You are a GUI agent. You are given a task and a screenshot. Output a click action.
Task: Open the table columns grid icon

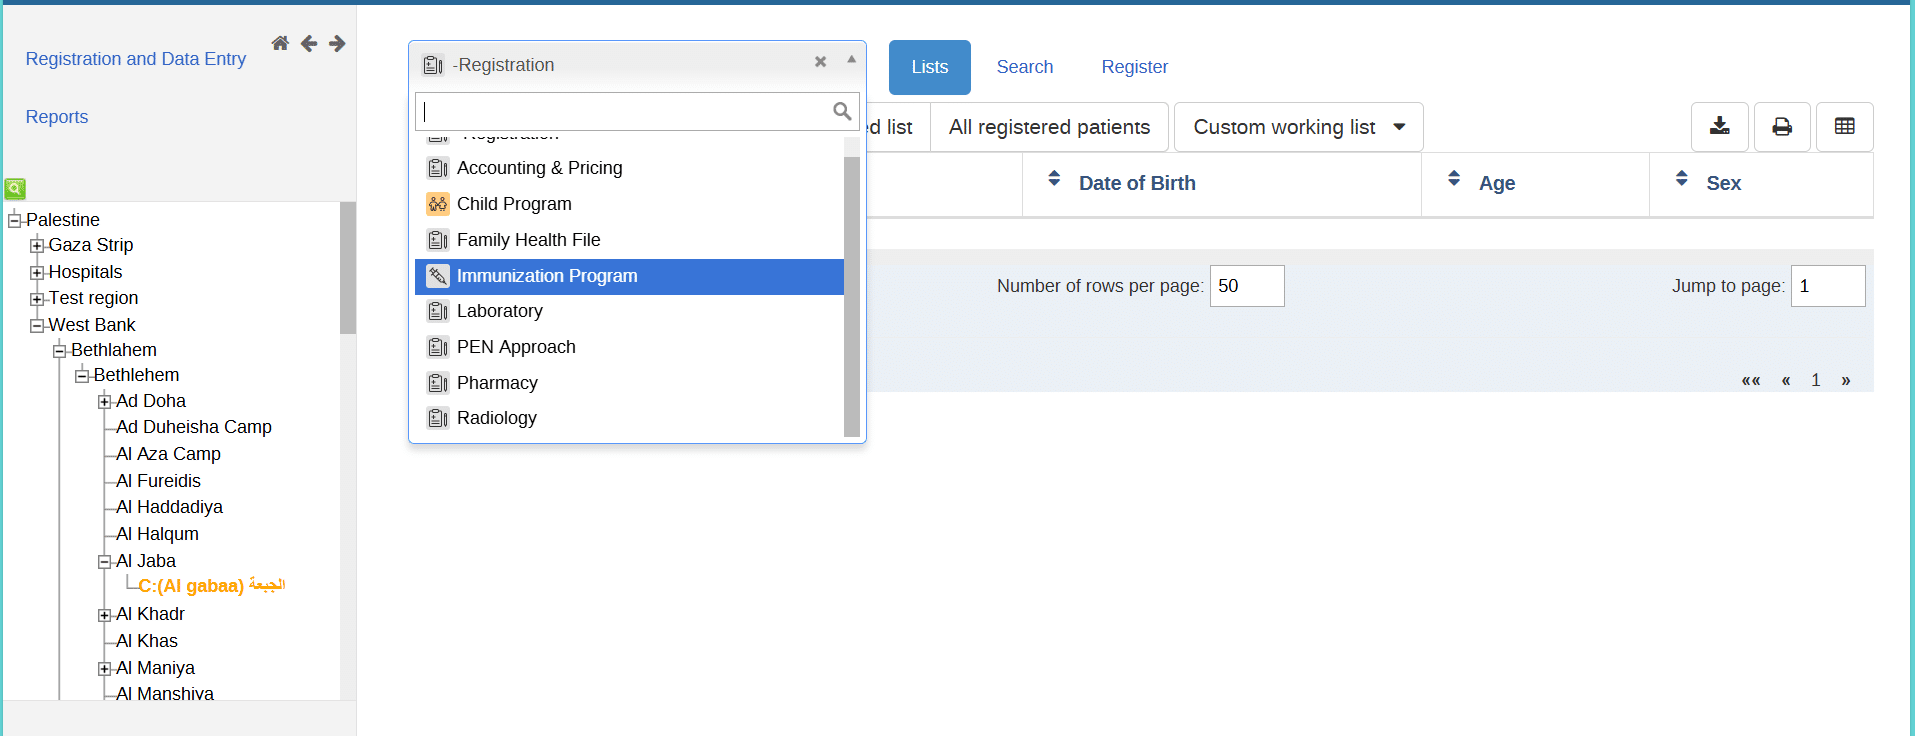click(1844, 127)
